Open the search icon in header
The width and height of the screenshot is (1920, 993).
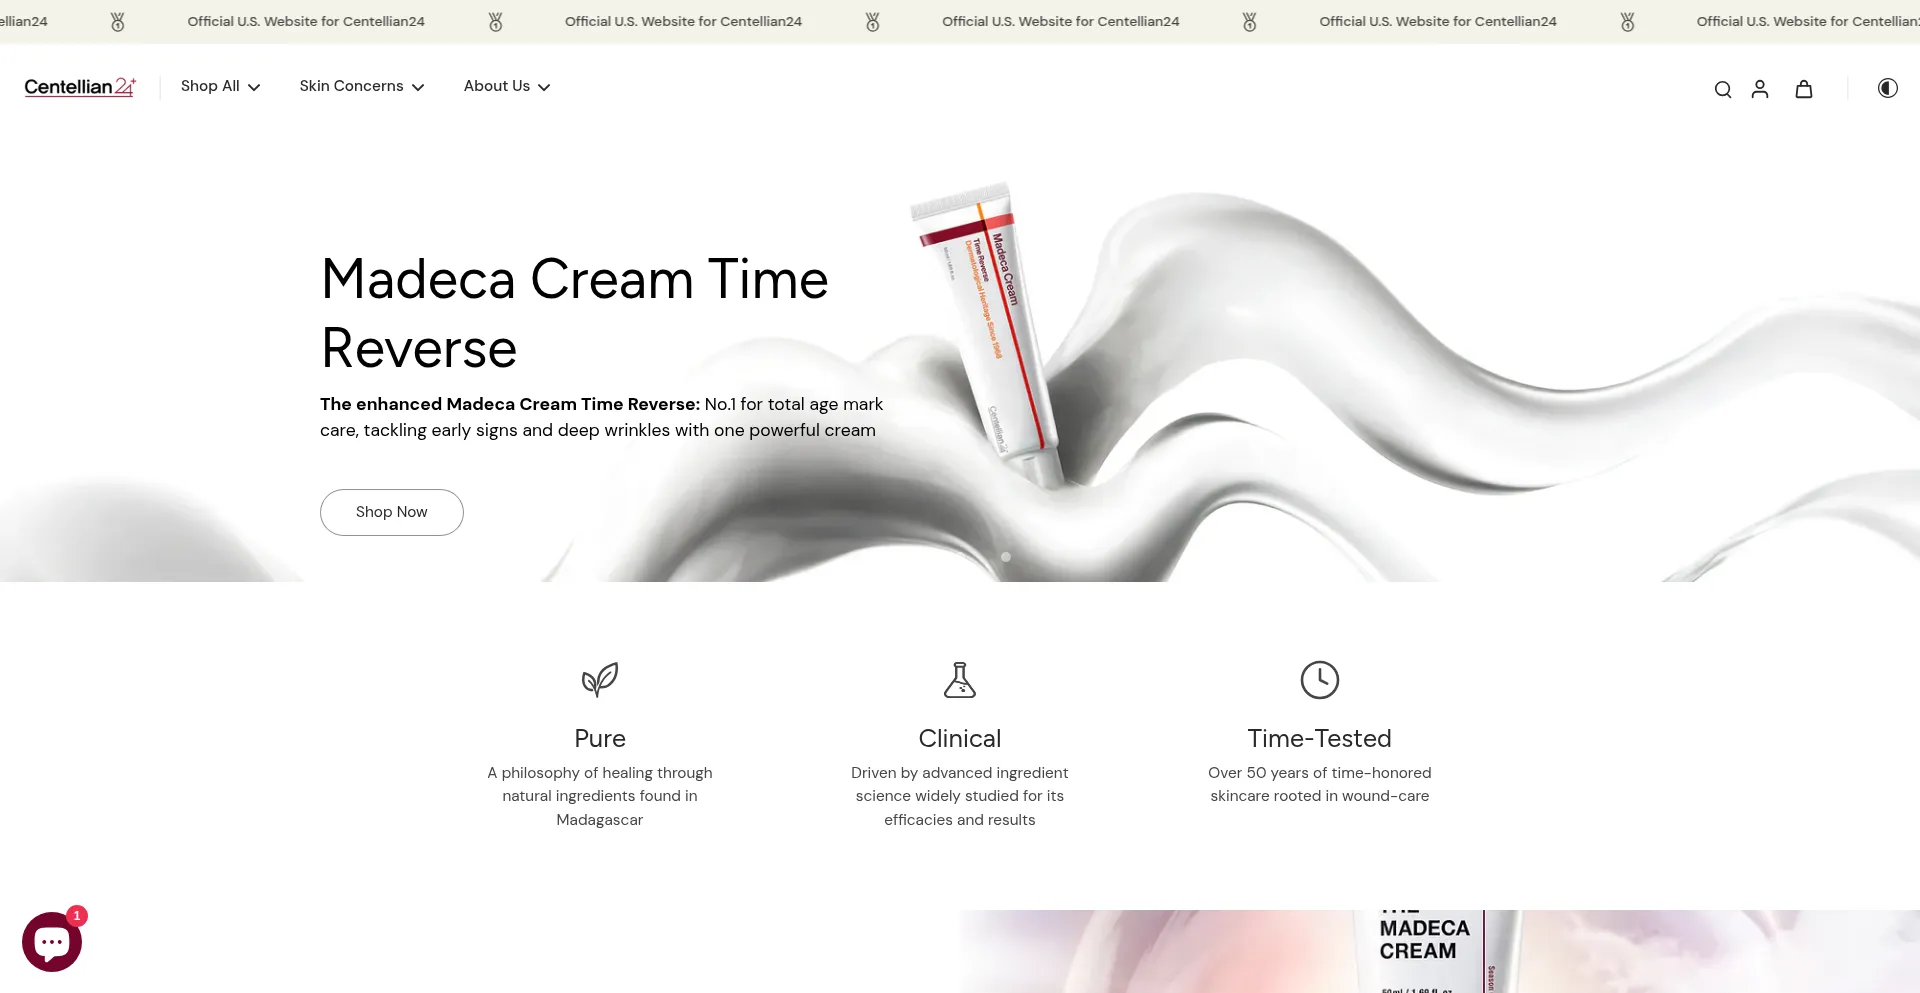pos(1722,89)
